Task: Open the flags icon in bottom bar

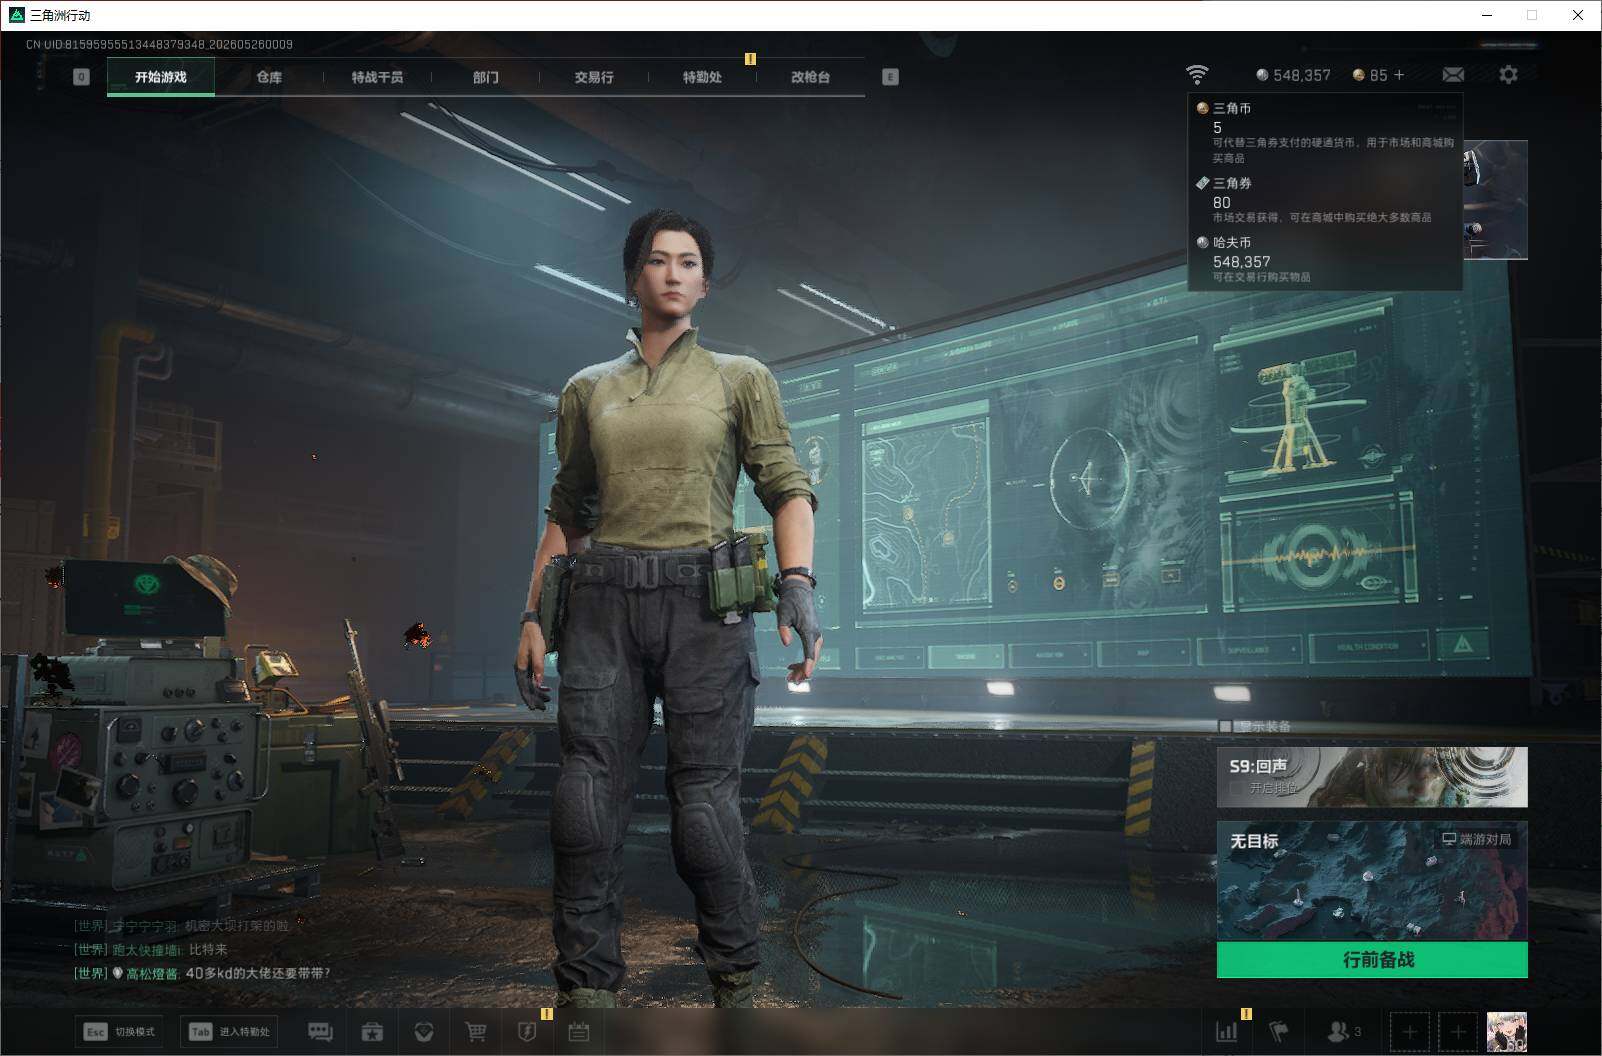Action: (x=1278, y=1031)
